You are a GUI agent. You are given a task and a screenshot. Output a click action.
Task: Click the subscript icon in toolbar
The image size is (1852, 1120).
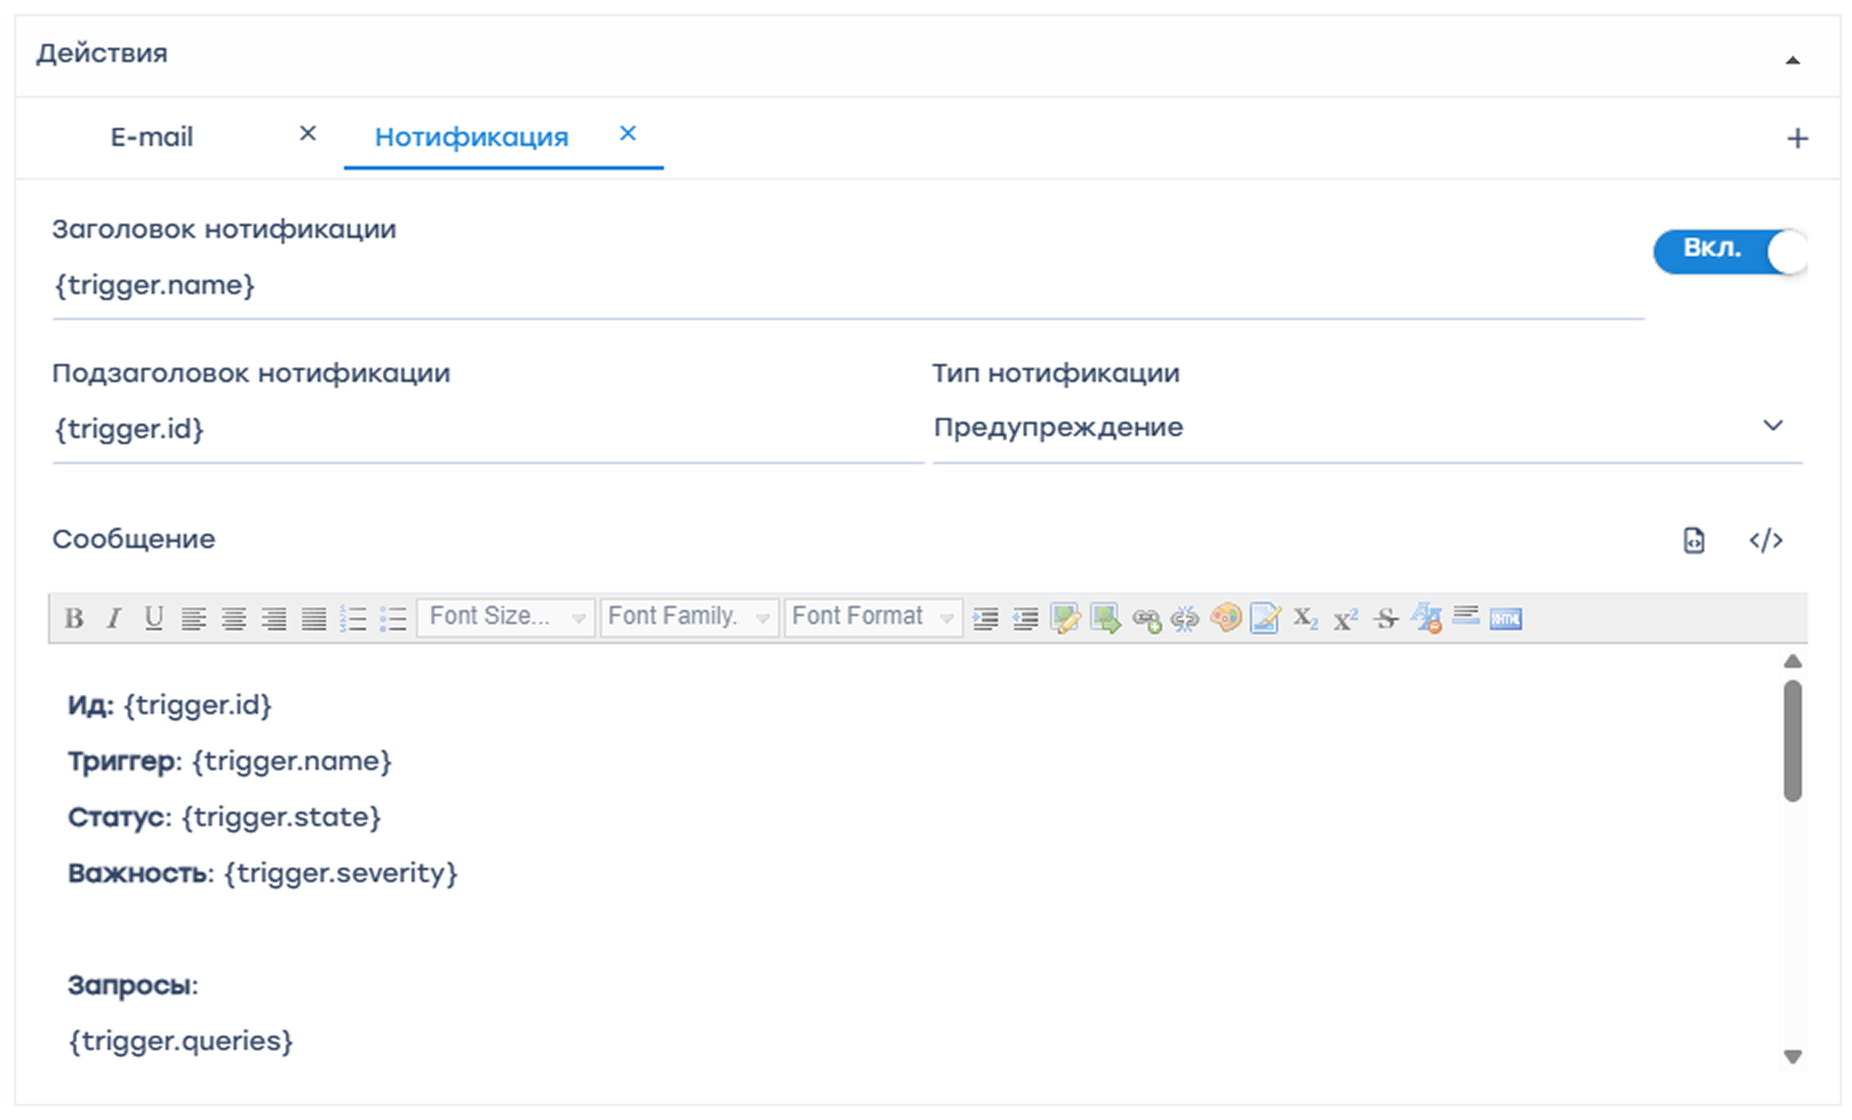[1305, 619]
